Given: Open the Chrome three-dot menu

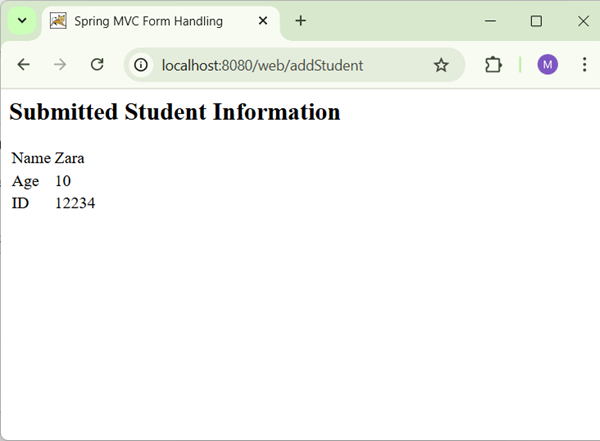Looking at the screenshot, I should 584,64.
